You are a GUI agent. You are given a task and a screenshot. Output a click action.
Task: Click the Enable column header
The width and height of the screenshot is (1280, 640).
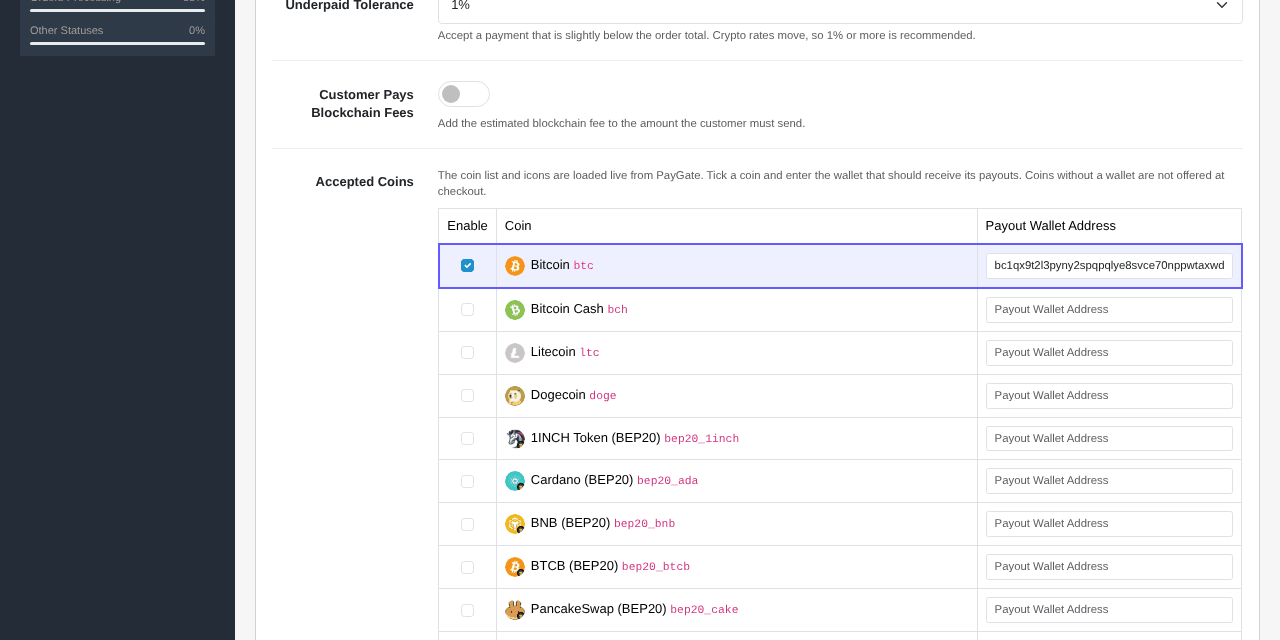pyautogui.click(x=467, y=226)
